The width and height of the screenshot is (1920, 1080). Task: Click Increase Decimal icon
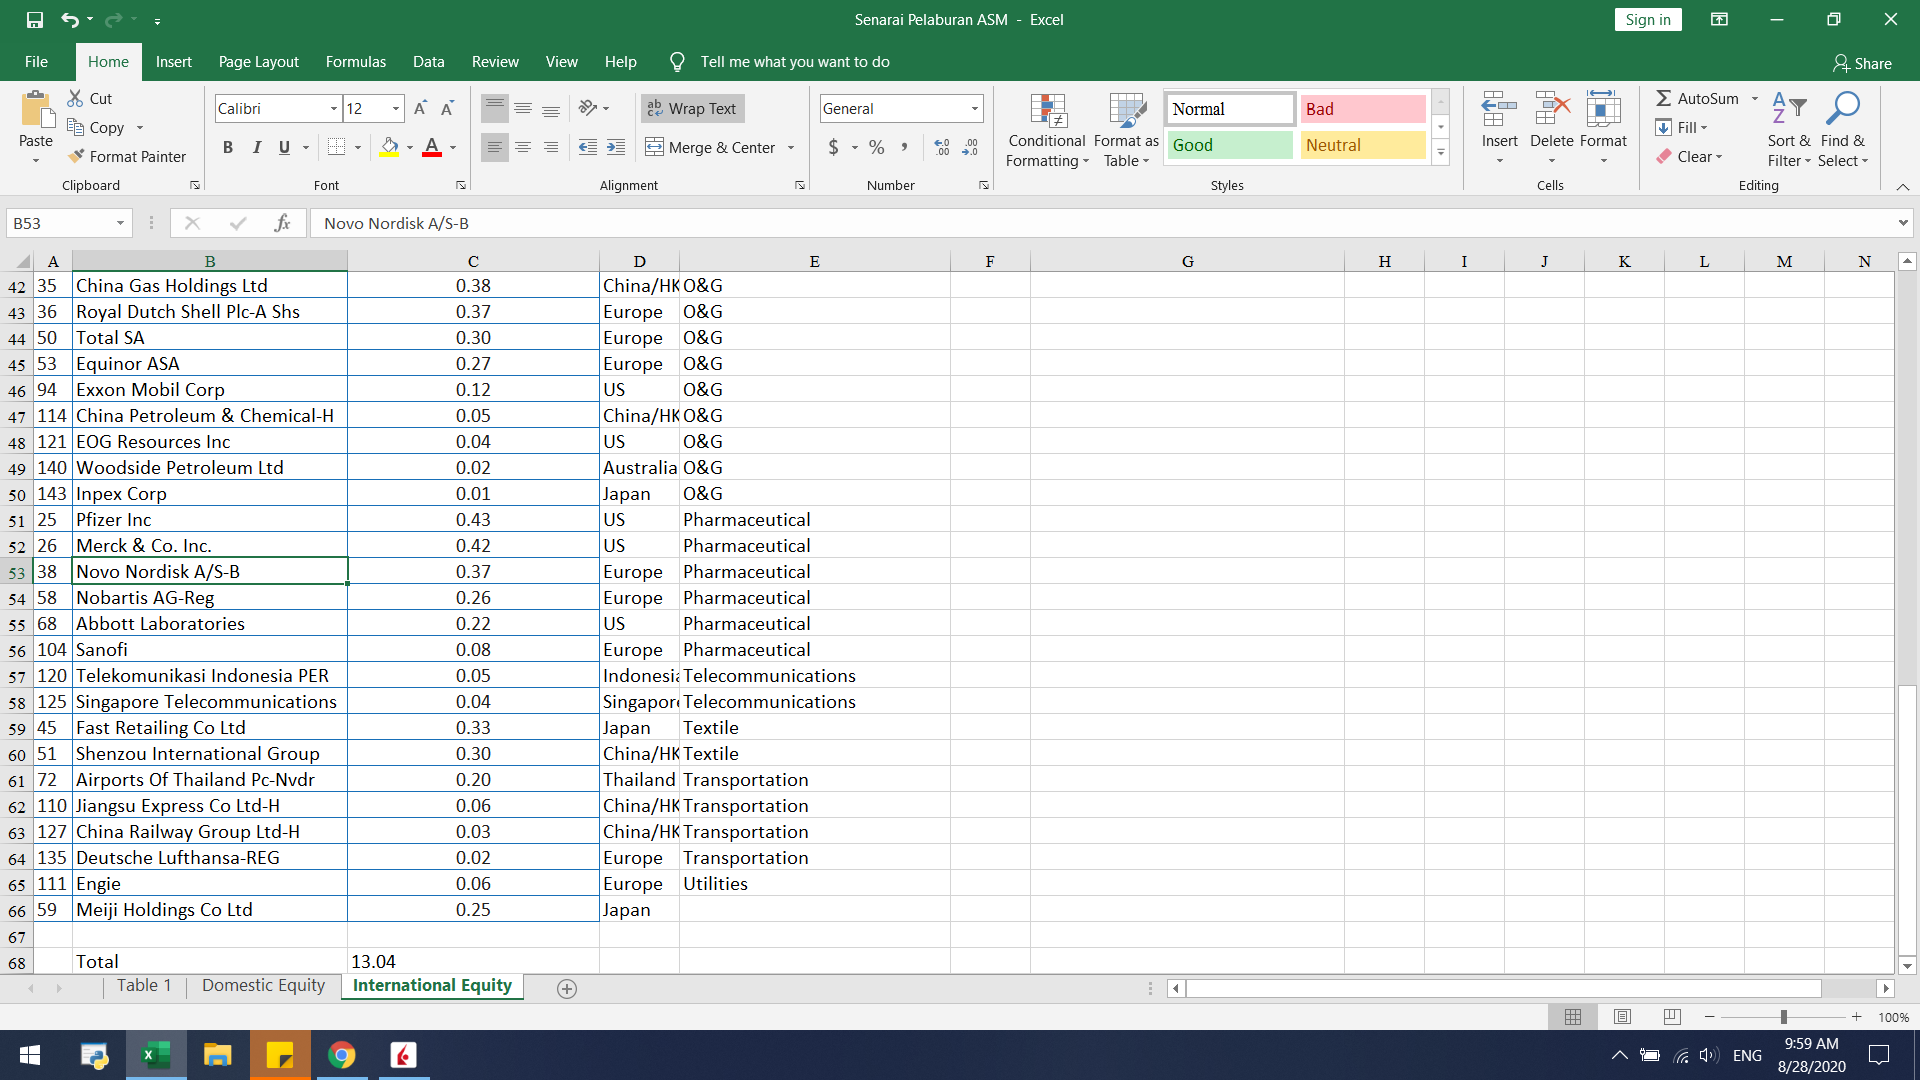pos(942,147)
